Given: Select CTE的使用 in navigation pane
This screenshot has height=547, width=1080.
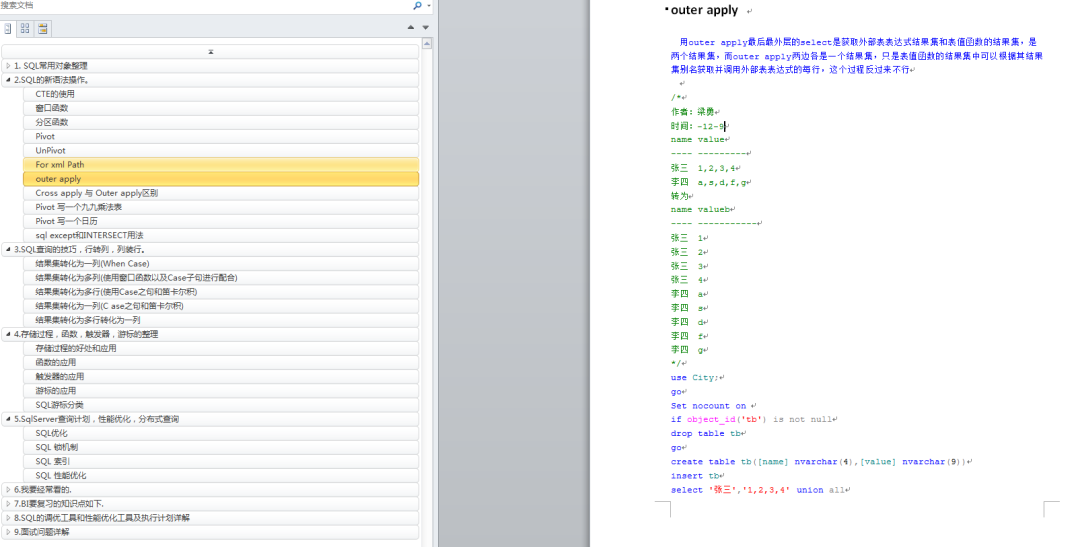Looking at the screenshot, I should (220, 94).
